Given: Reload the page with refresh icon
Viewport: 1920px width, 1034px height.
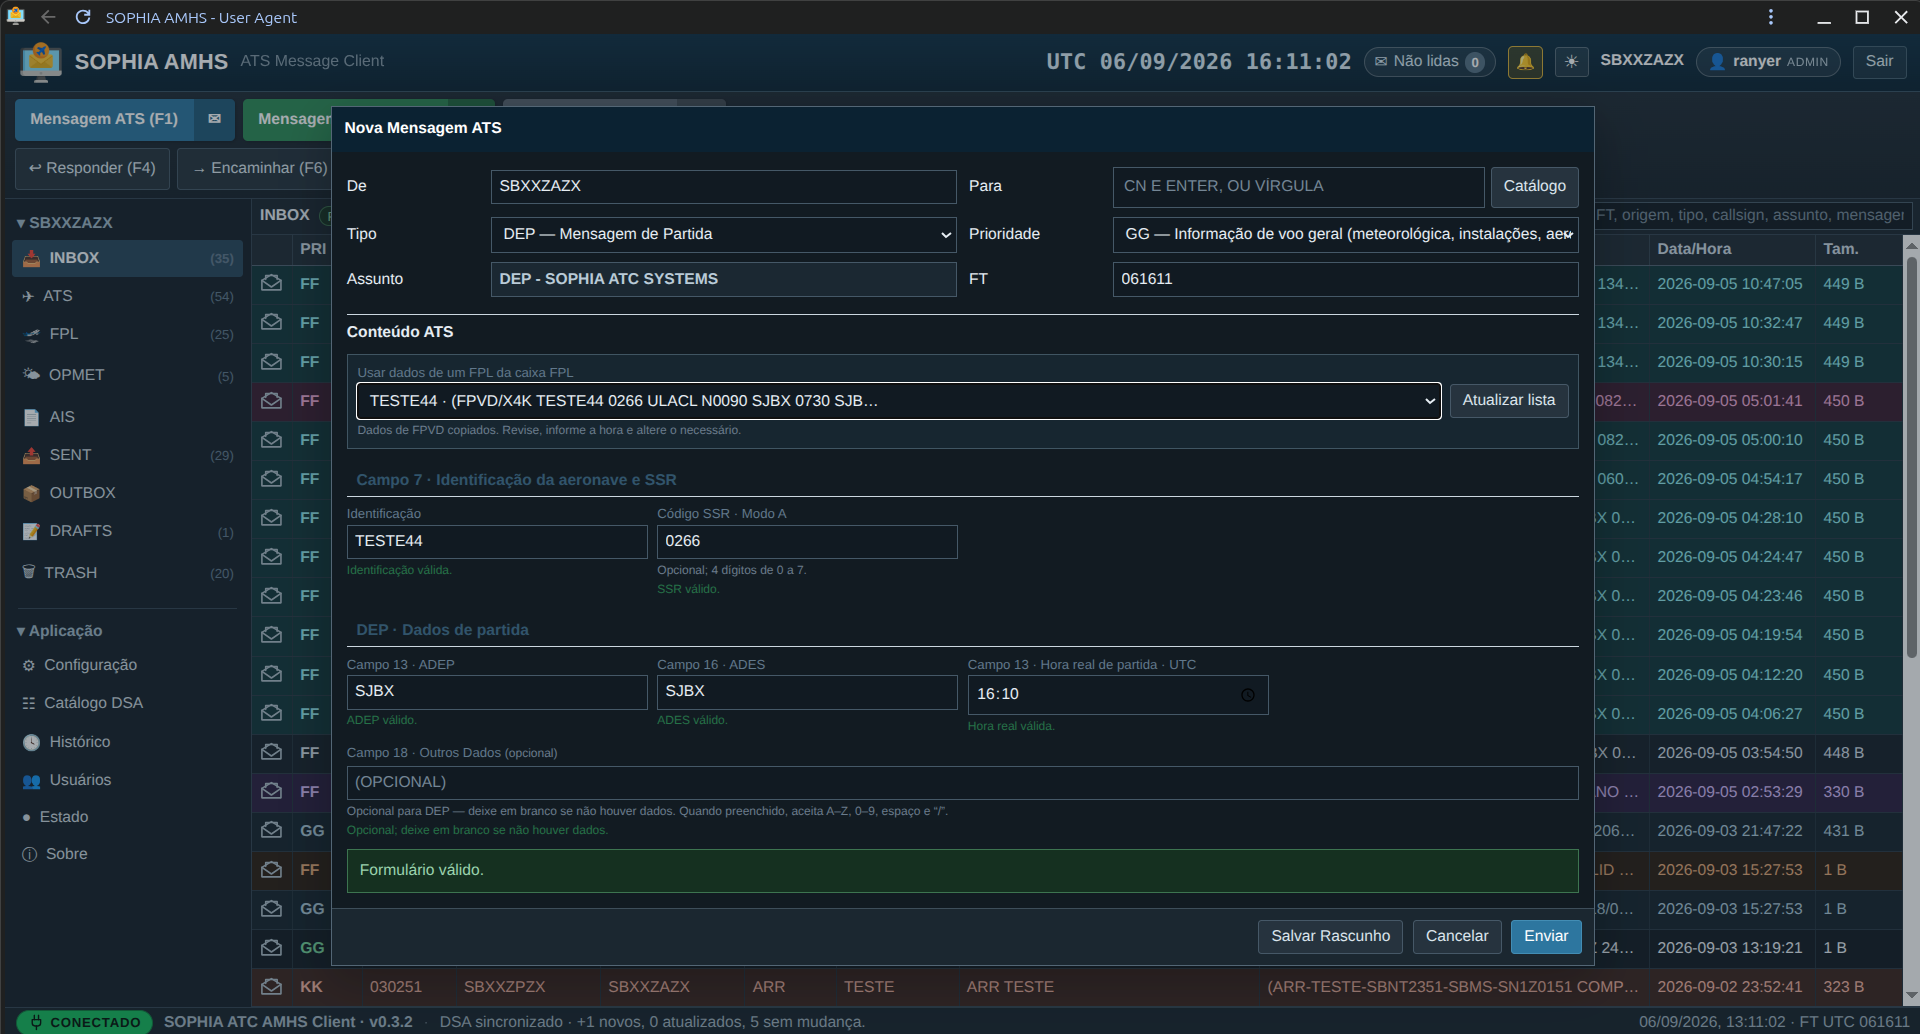Looking at the screenshot, I should coord(83,17).
